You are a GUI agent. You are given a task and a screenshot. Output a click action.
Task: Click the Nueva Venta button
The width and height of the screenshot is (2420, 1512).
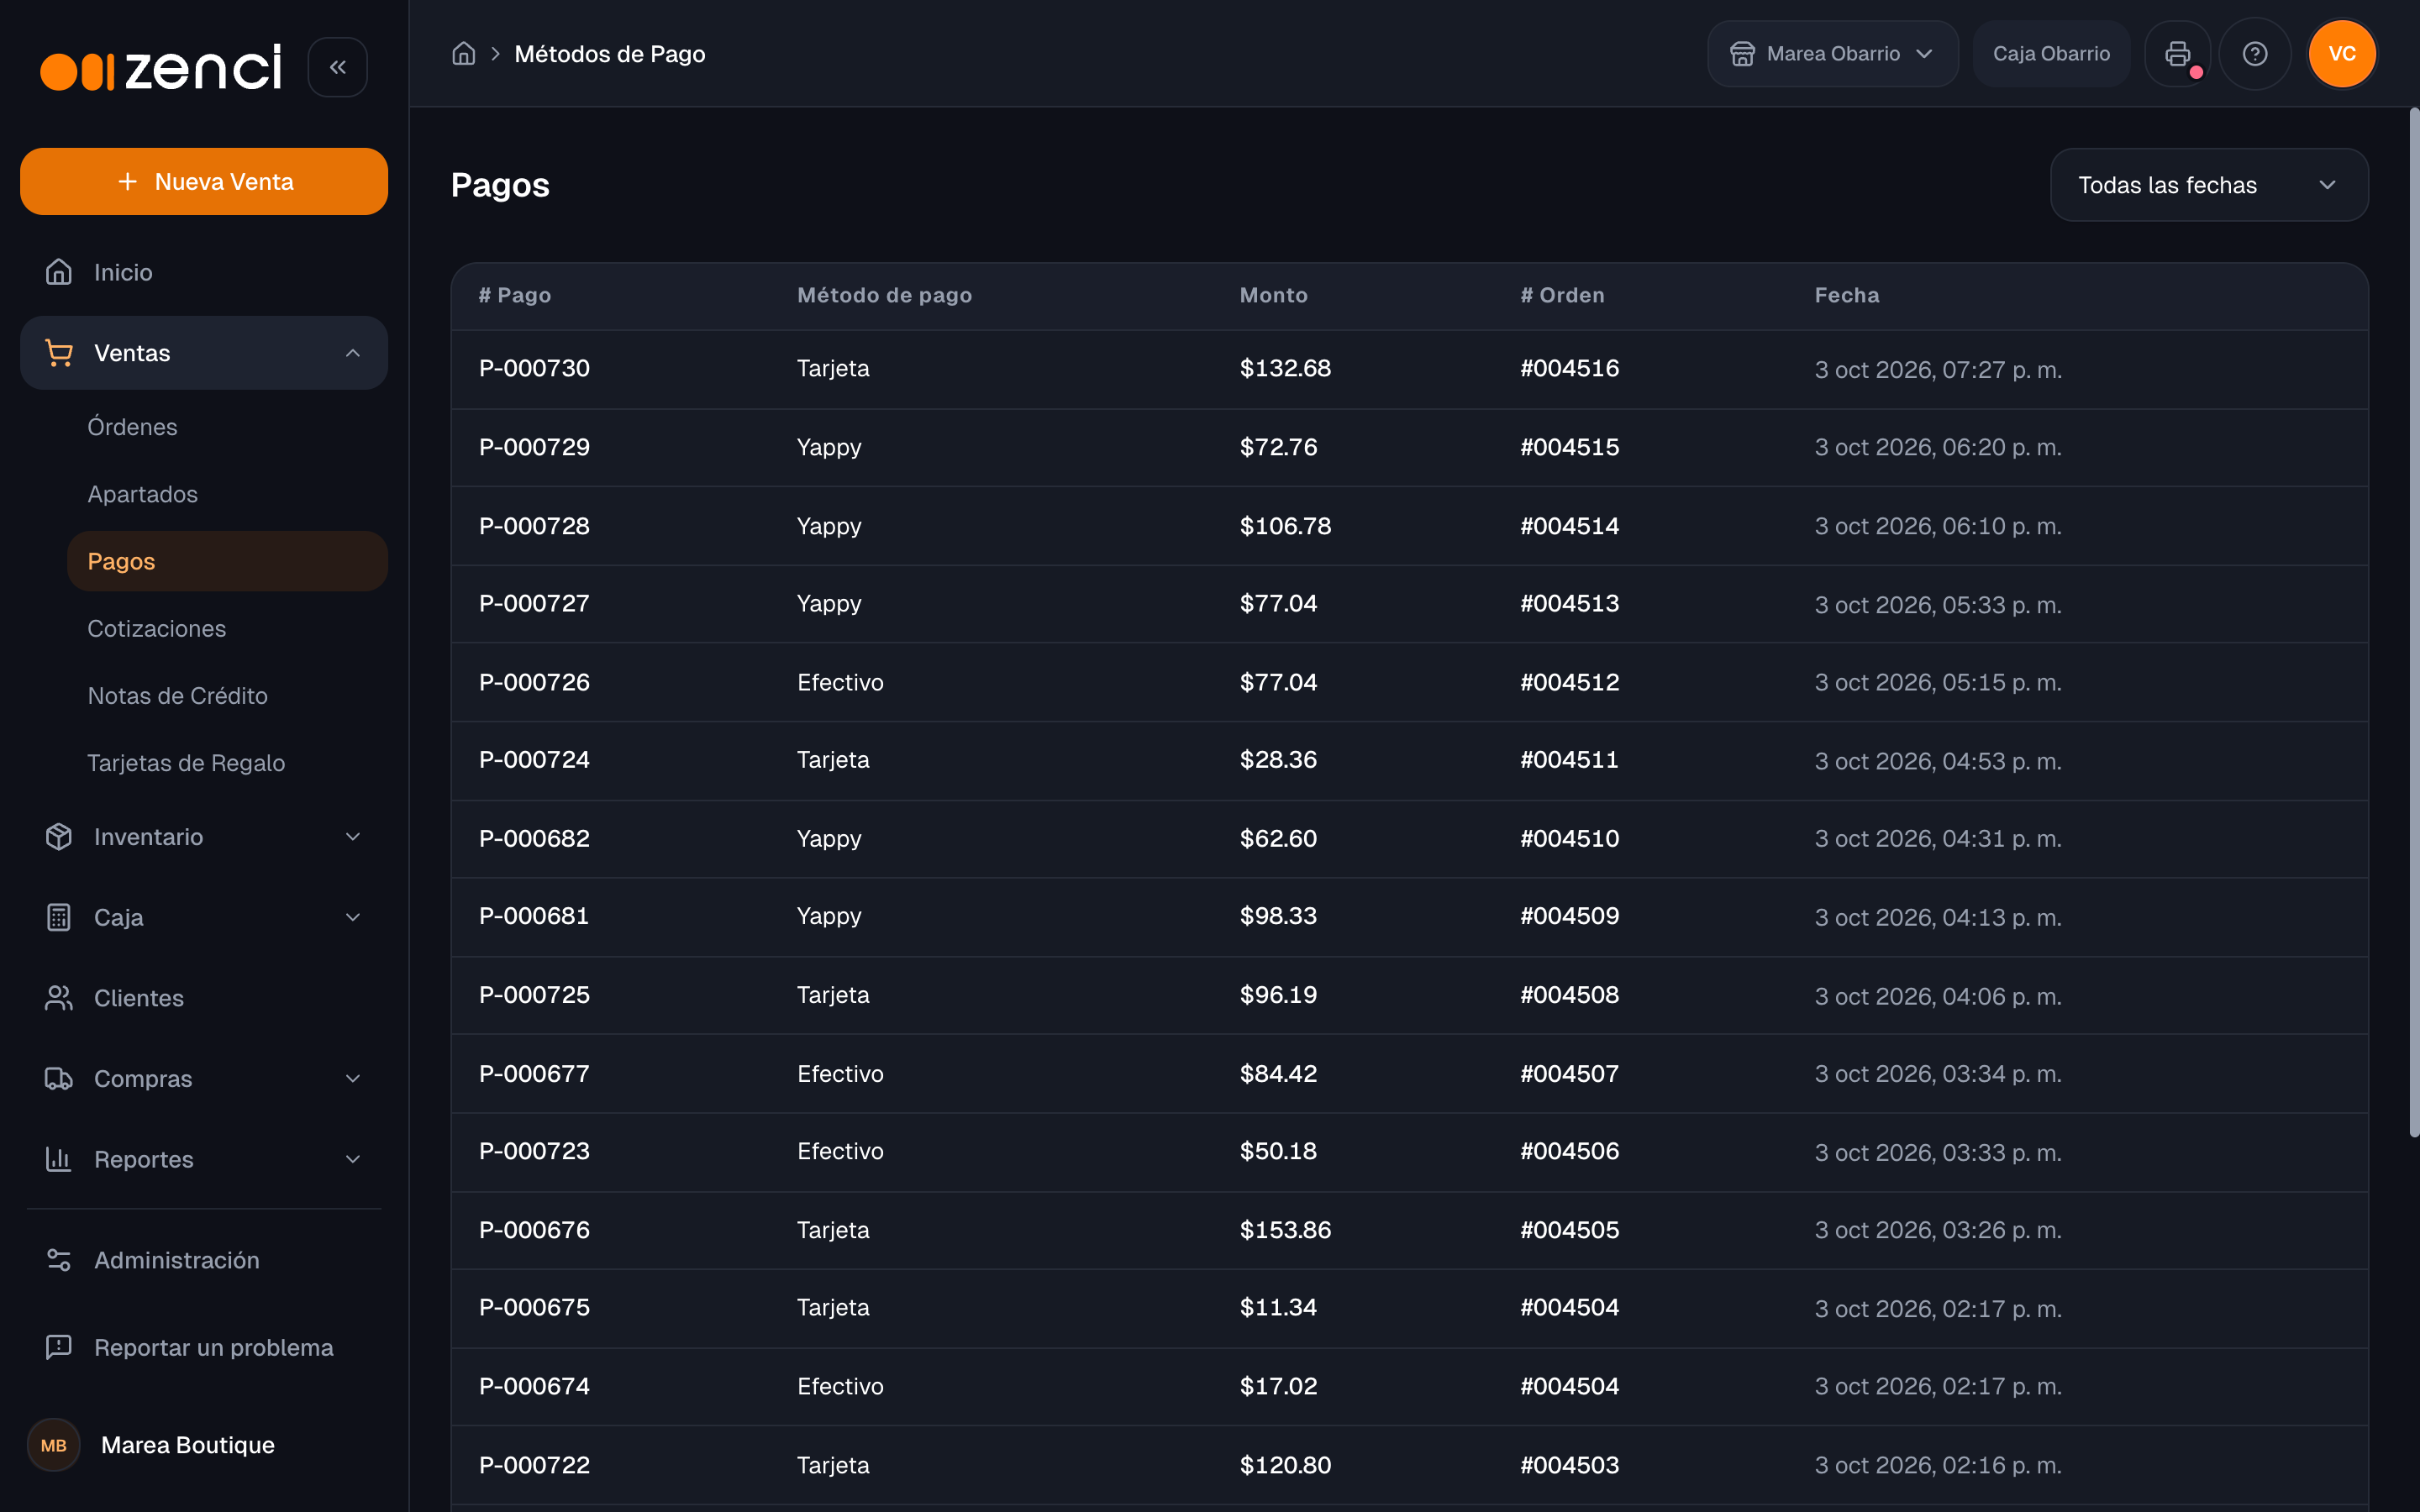click(204, 181)
